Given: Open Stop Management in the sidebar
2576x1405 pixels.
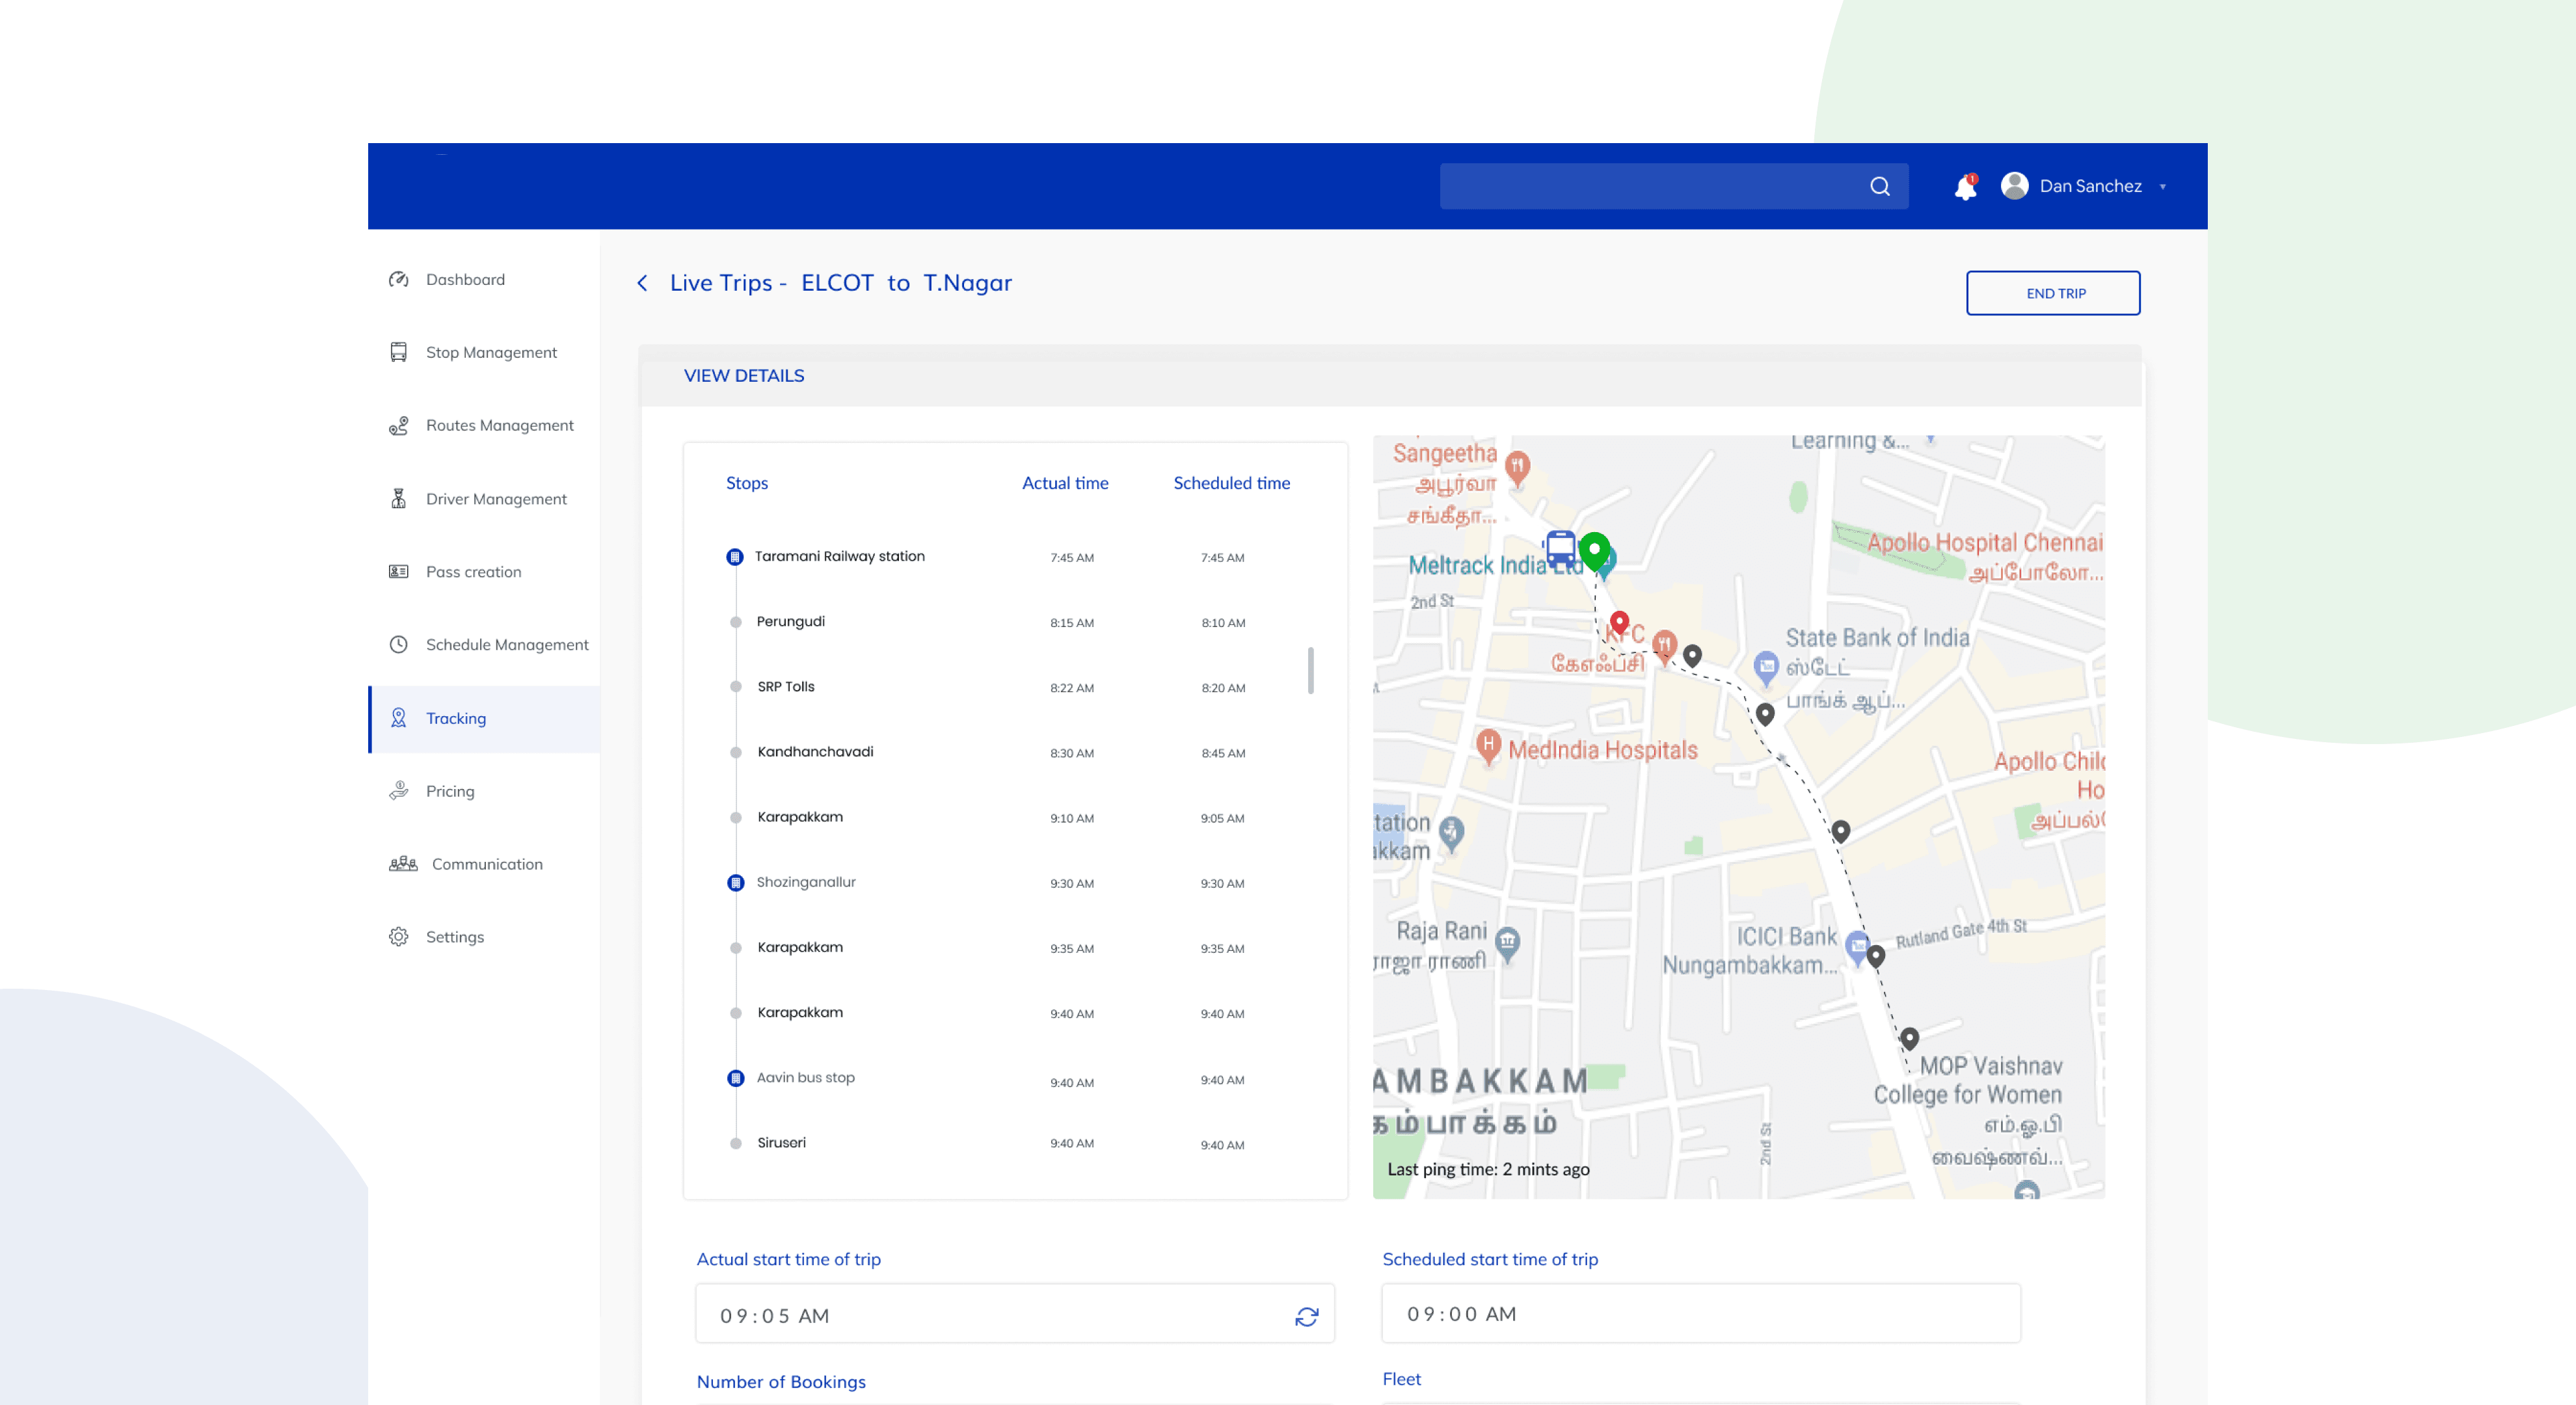Looking at the screenshot, I should pos(484,352).
